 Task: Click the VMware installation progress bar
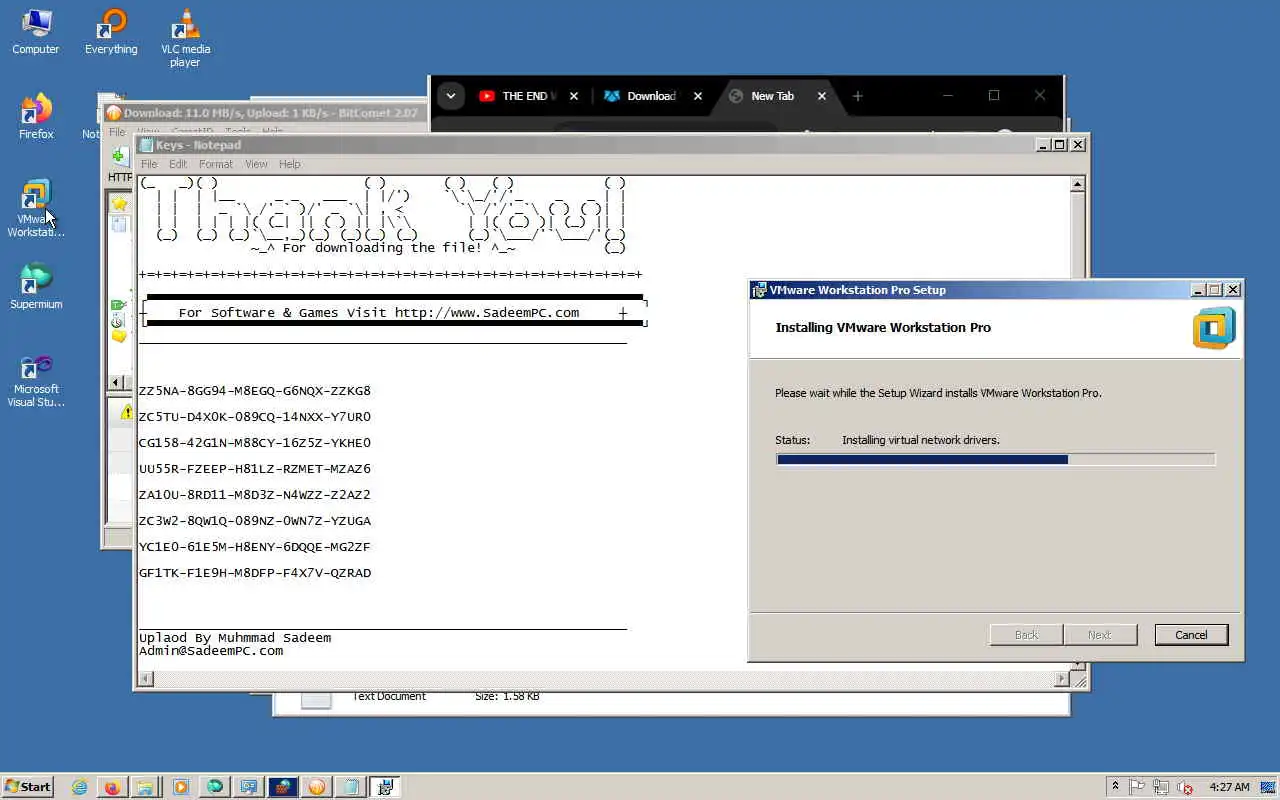996,460
